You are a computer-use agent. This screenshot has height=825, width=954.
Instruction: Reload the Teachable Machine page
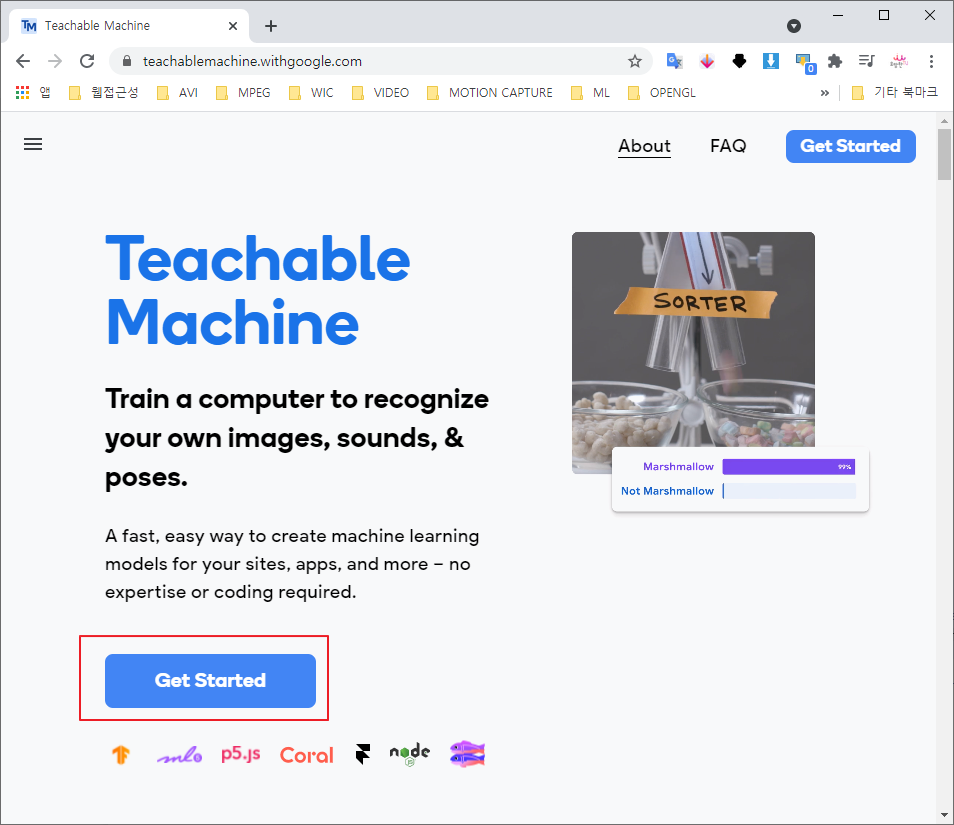pyautogui.click(x=87, y=61)
